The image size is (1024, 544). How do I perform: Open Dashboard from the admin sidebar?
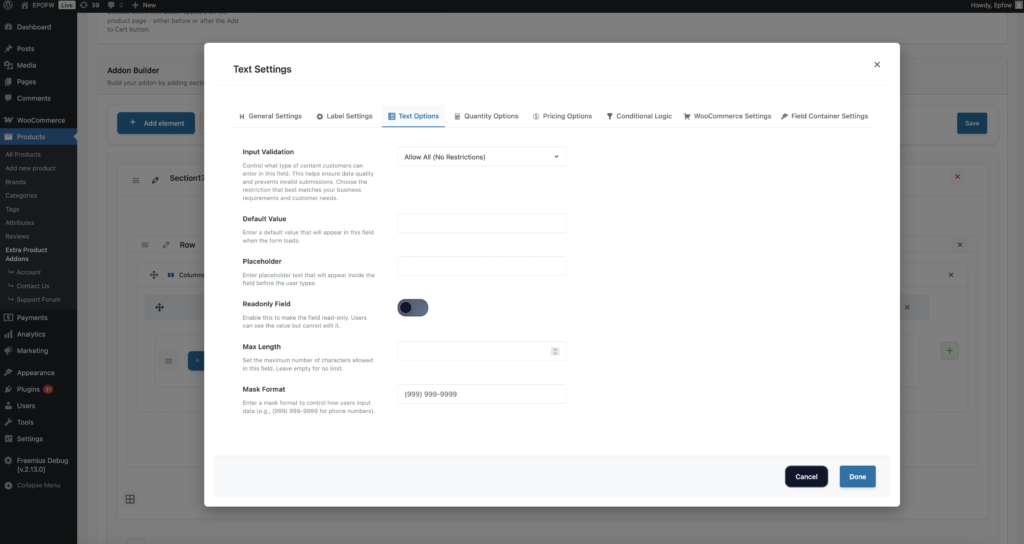(33, 27)
